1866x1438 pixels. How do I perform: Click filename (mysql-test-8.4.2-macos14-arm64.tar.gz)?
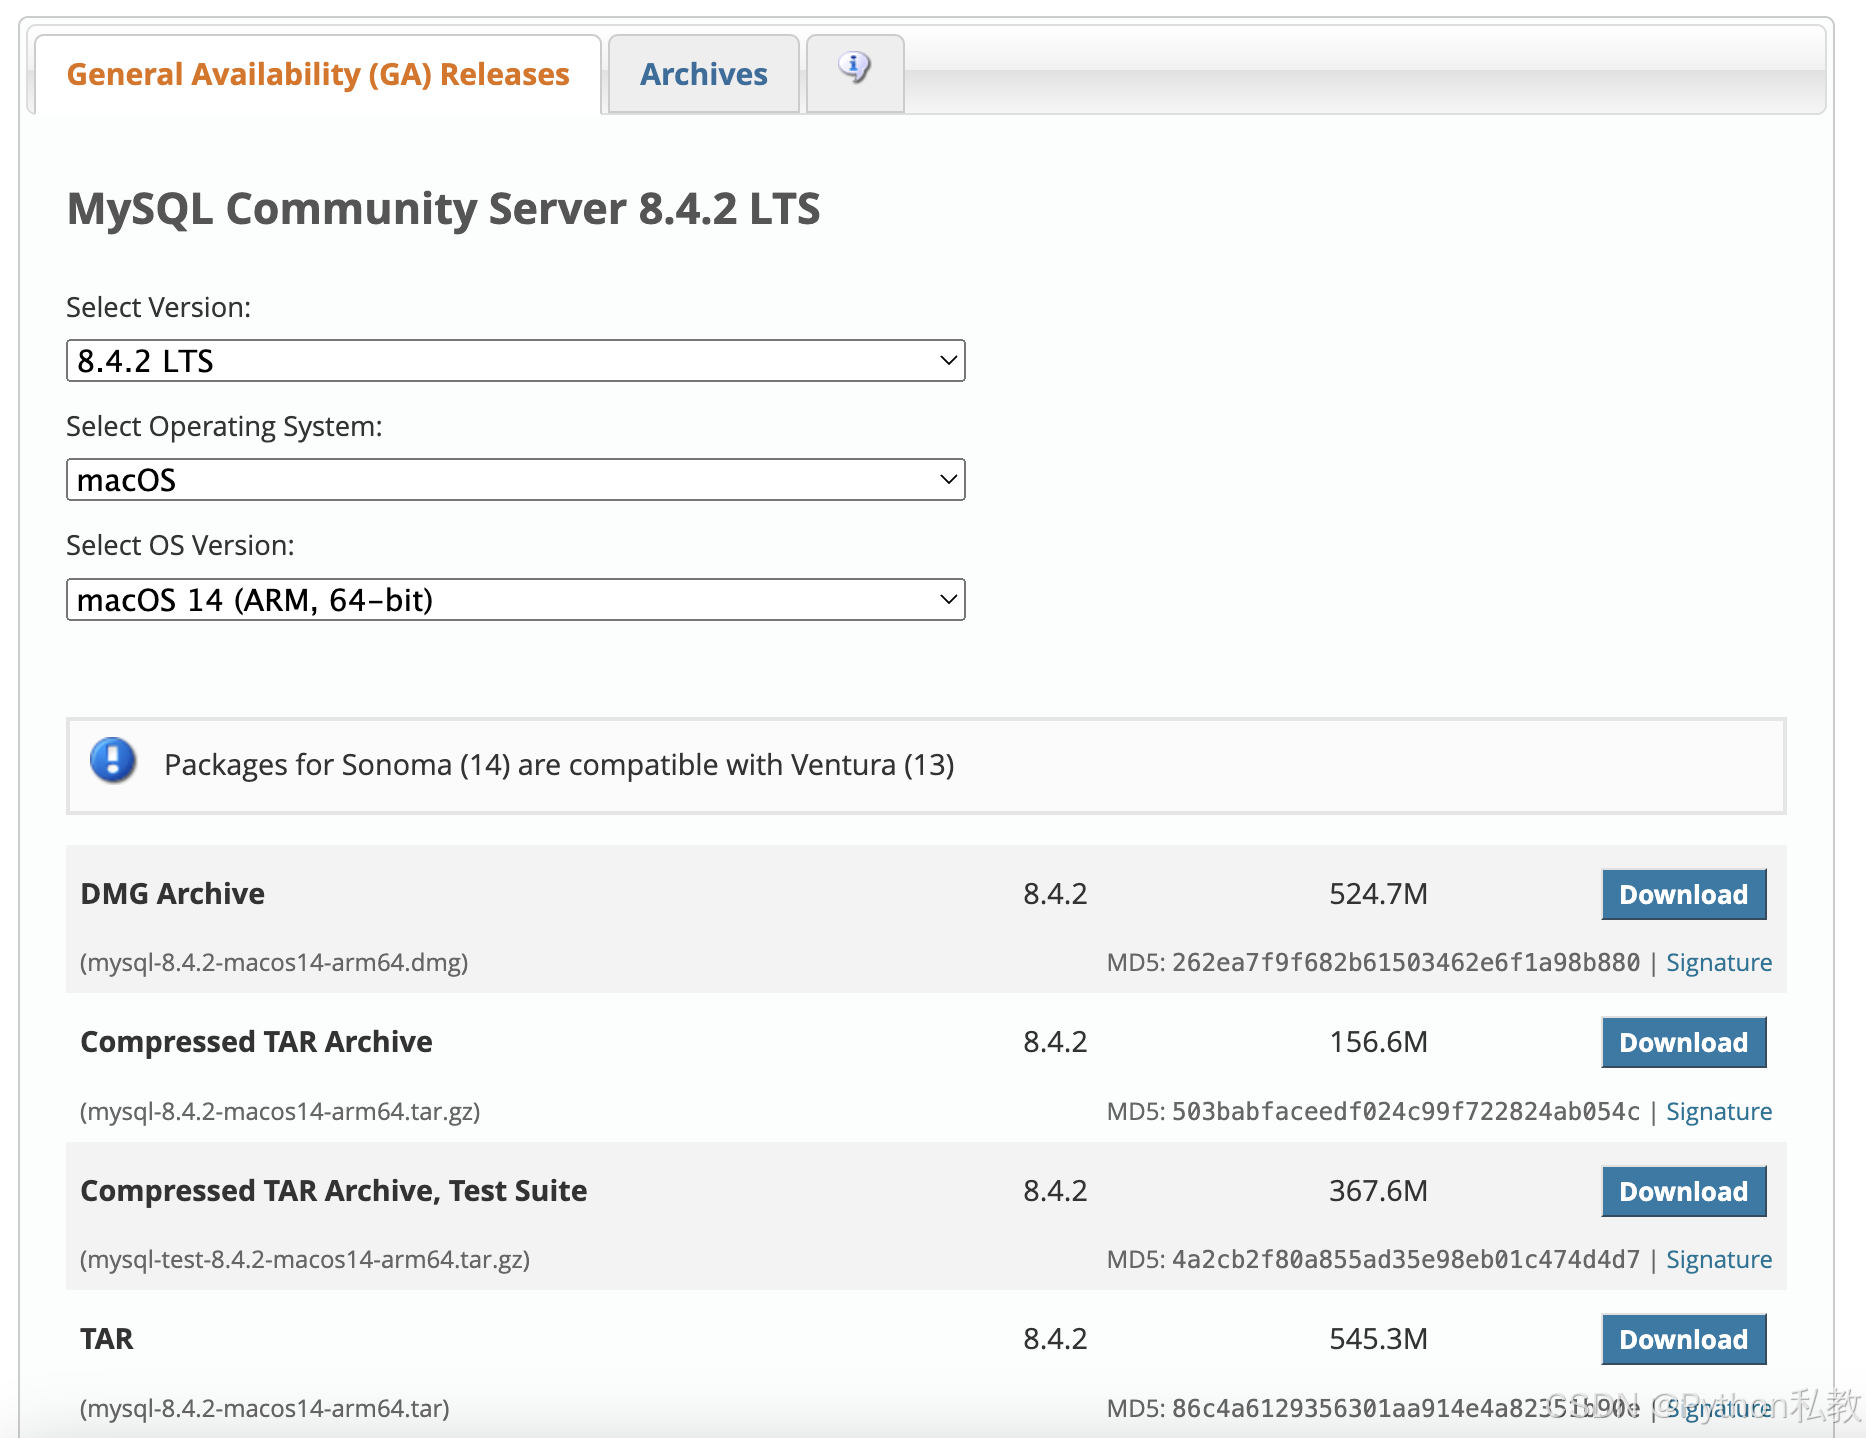coord(305,1259)
